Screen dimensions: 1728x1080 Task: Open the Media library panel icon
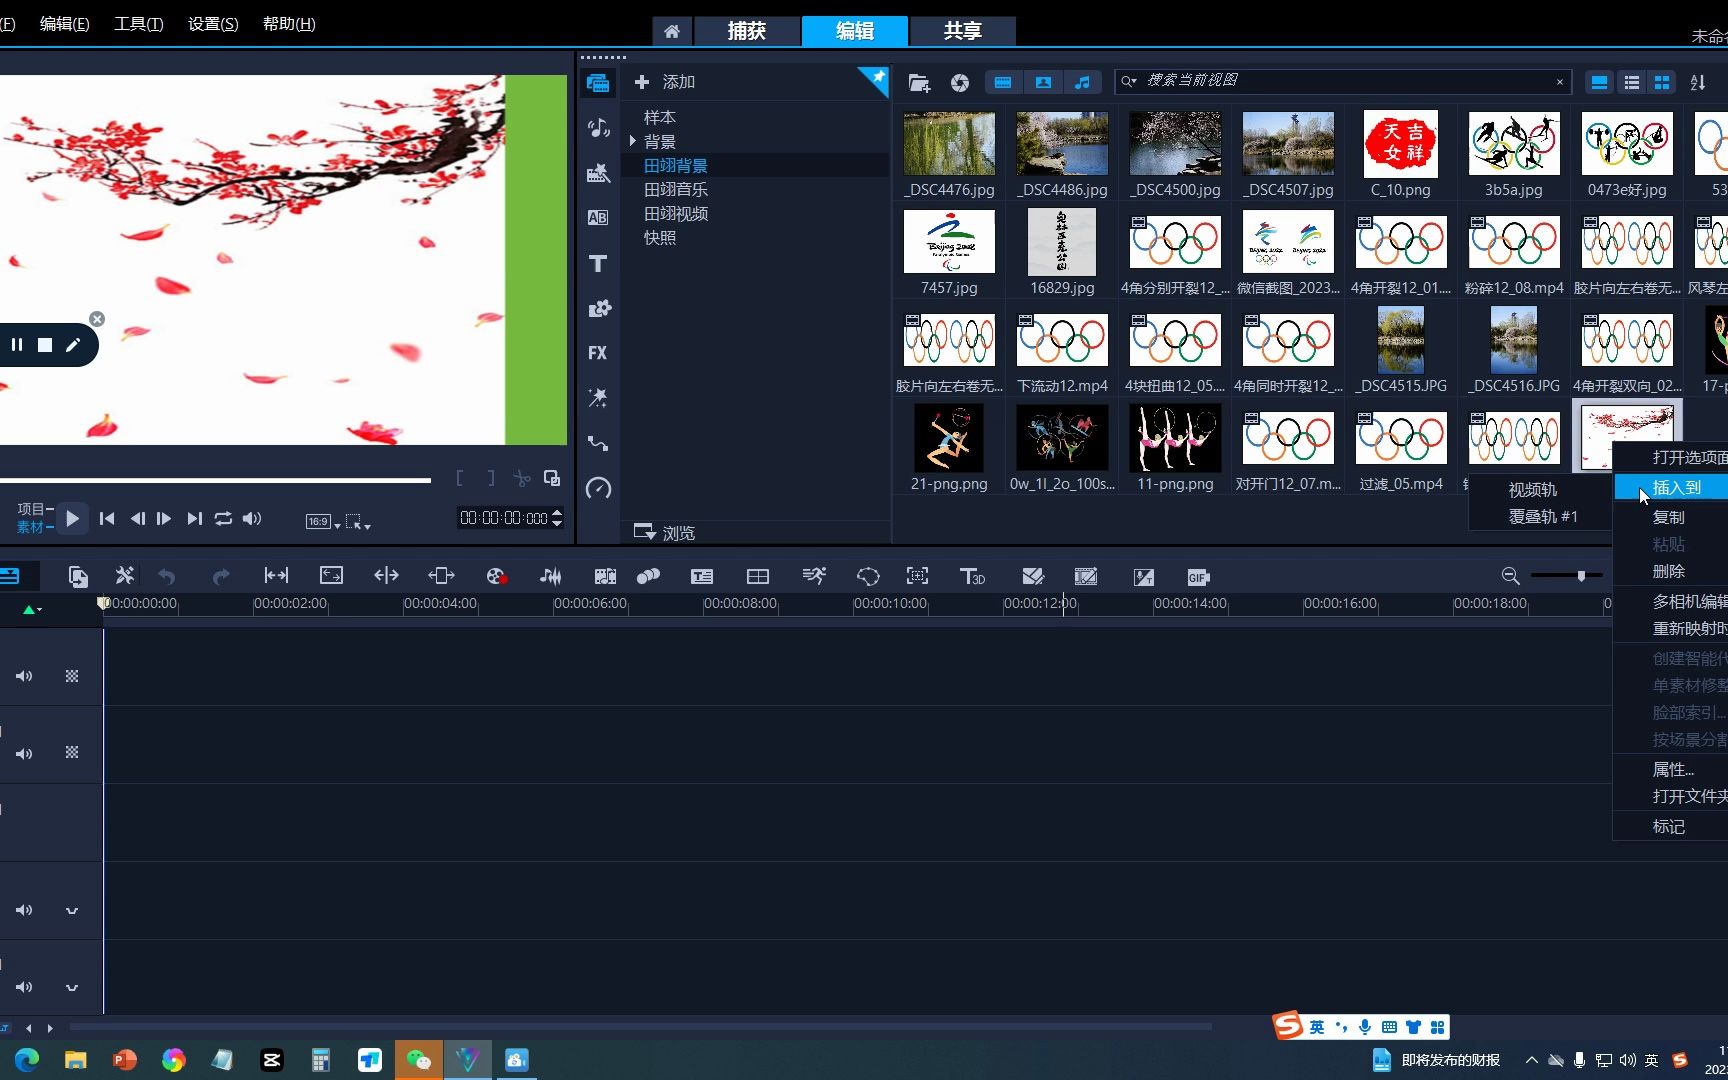point(598,83)
